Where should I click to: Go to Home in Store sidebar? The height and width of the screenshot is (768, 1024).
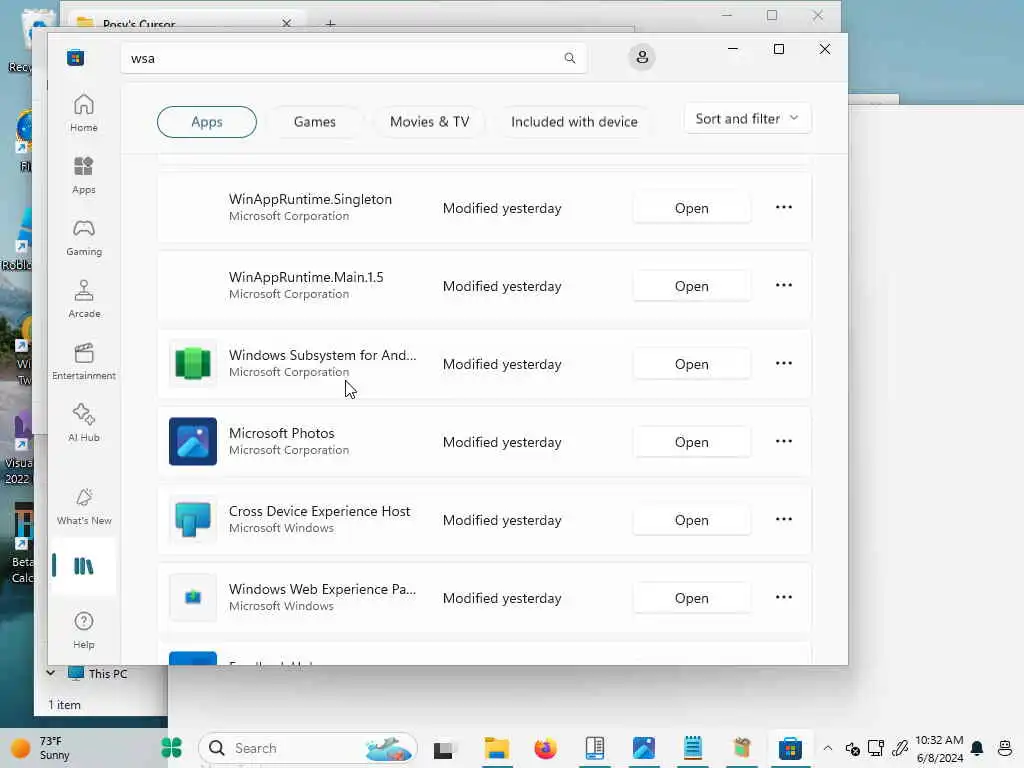tap(84, 113)
